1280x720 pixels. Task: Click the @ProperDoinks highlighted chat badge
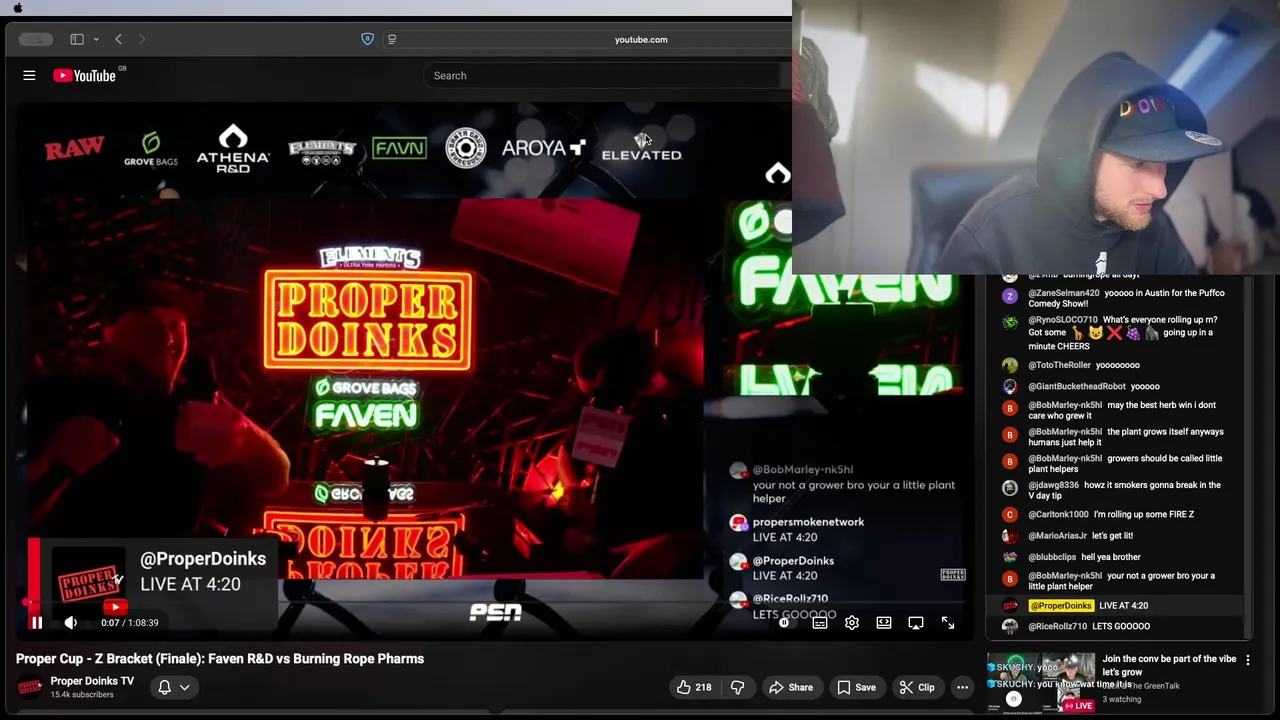click(x=1061, y=606)
